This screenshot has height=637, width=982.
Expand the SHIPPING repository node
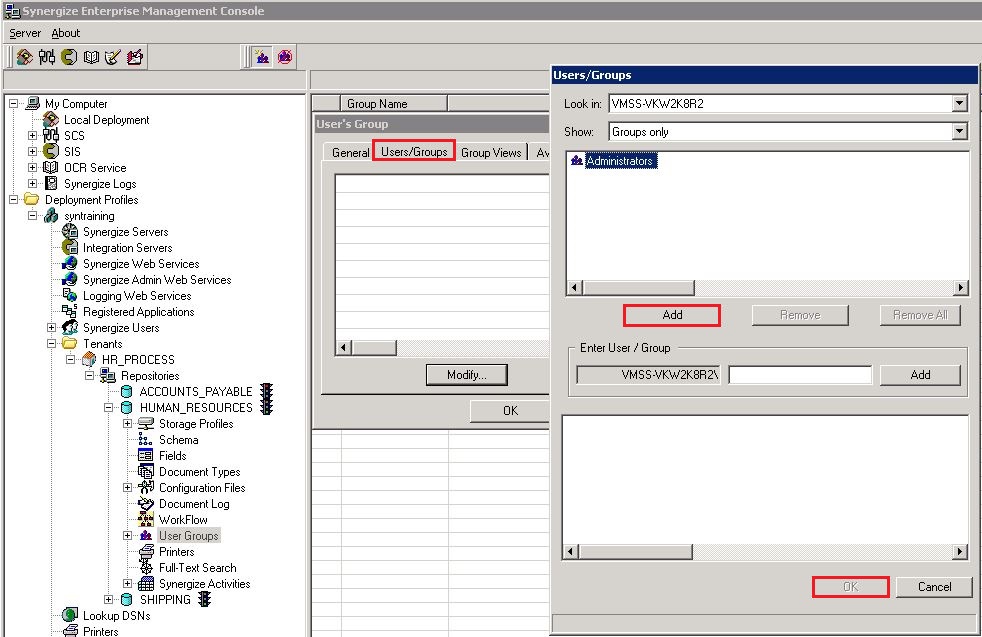point(108,599)
